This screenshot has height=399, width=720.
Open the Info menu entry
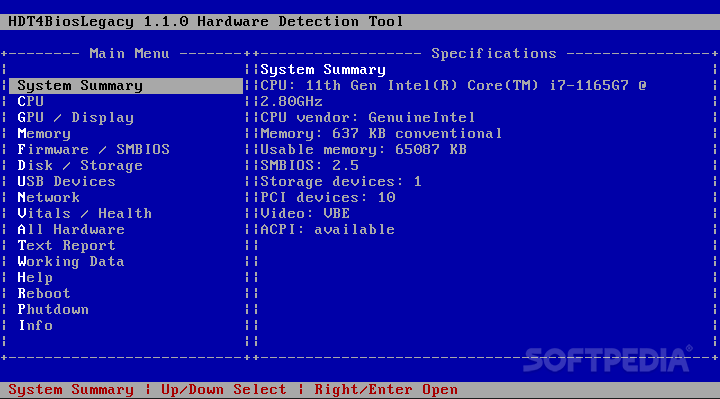(x=35, y=326)
